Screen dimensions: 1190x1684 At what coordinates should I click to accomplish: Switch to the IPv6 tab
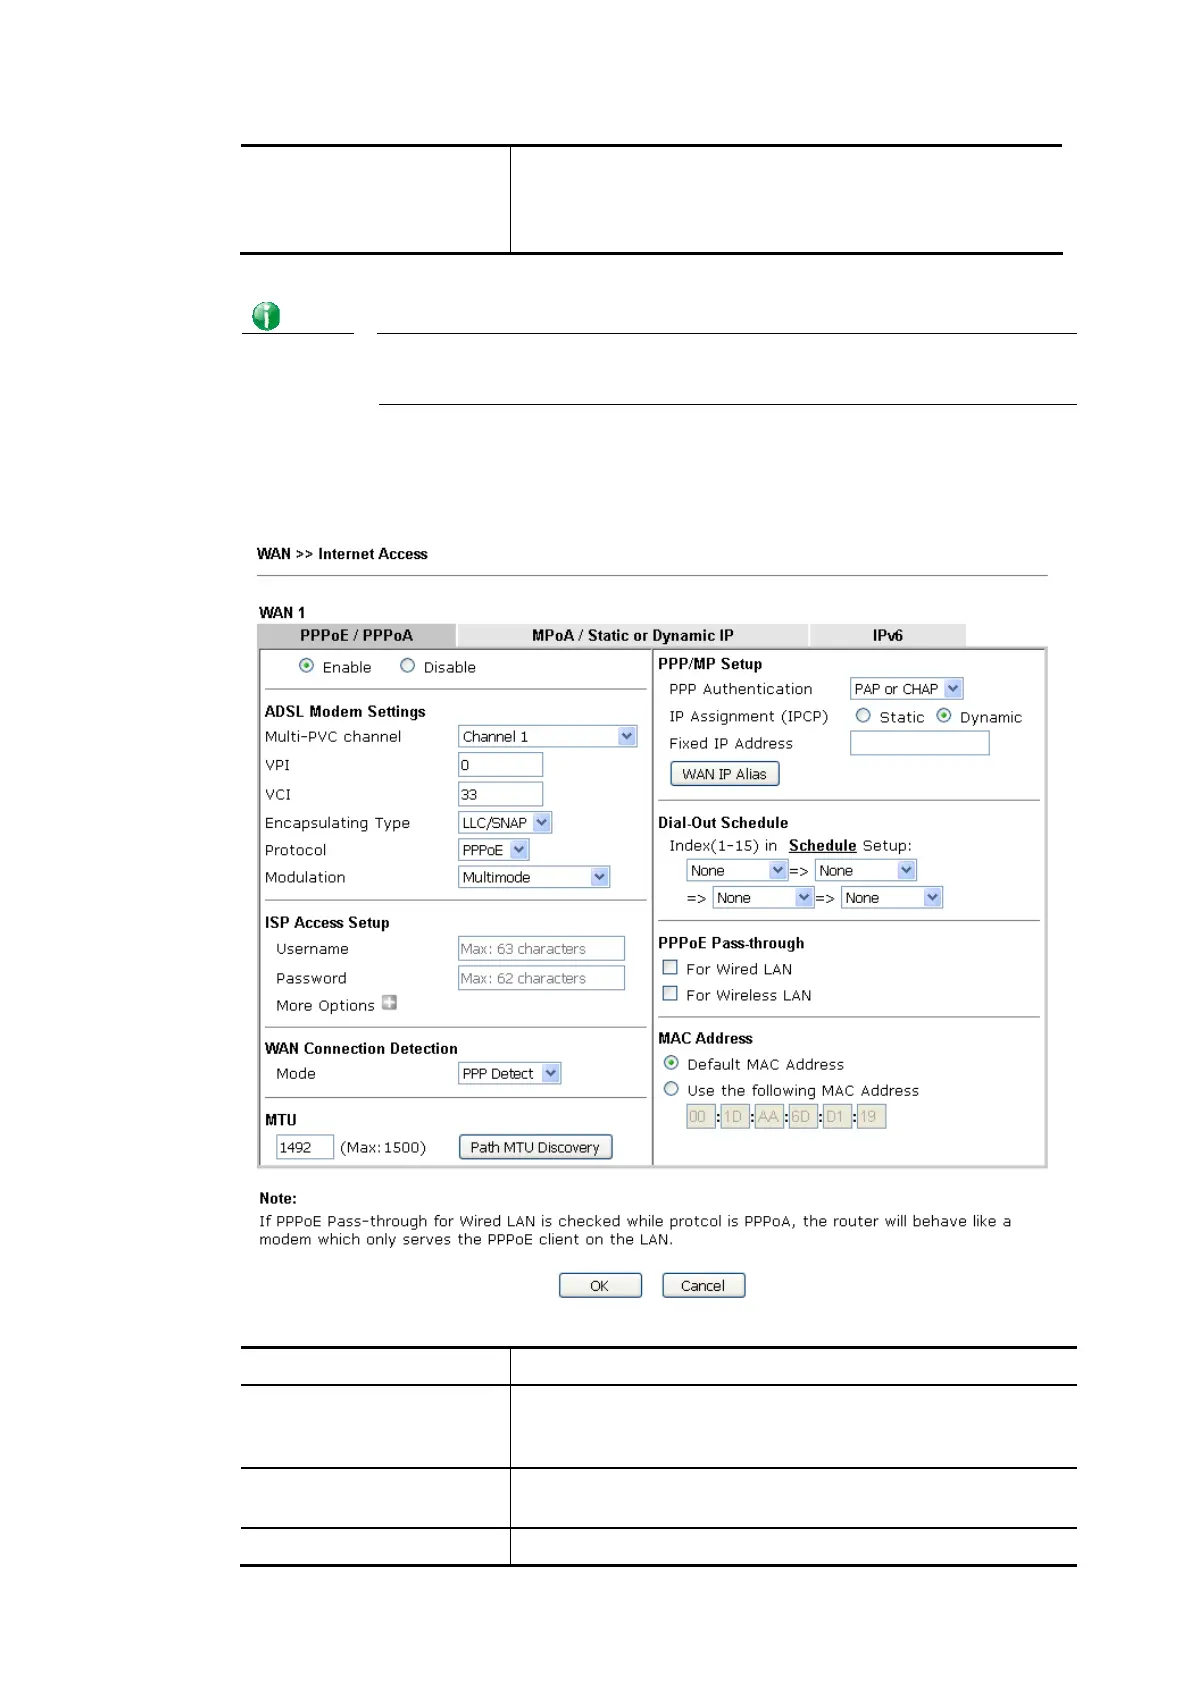[x=888, y=635]
